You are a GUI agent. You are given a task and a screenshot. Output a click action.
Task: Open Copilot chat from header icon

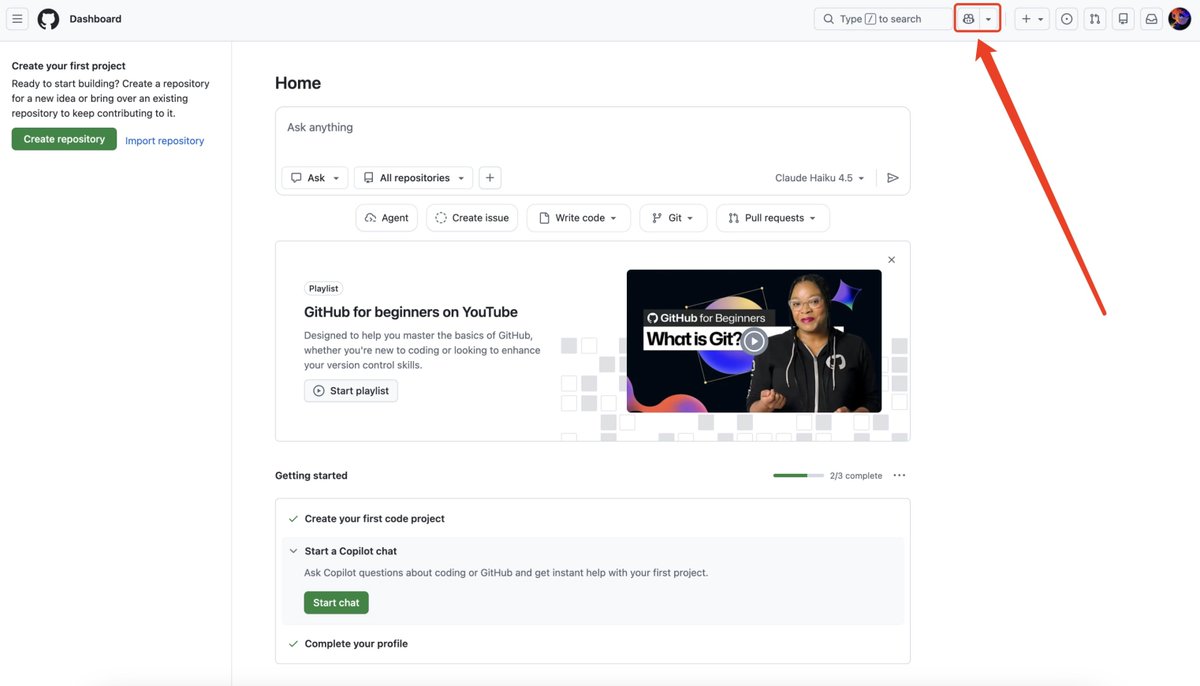968,19
